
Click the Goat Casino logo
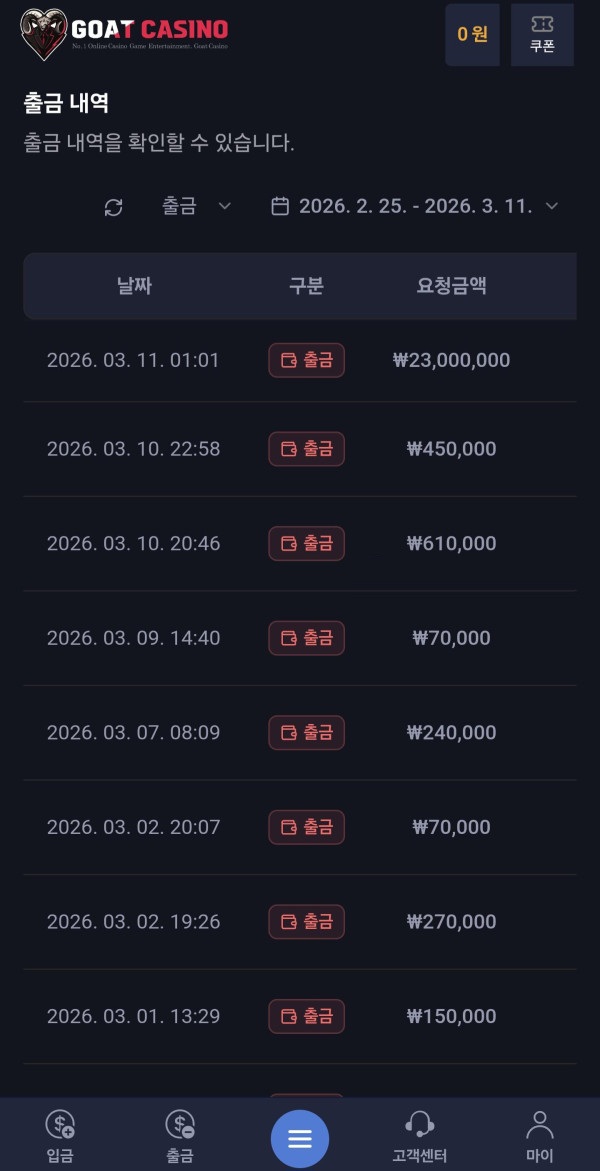coord(124,34)
